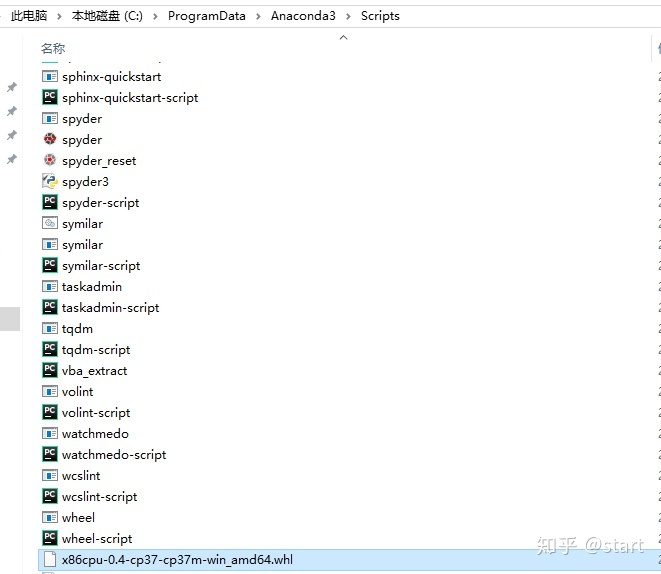Click the volint application icon

click(x=50, y=392)
